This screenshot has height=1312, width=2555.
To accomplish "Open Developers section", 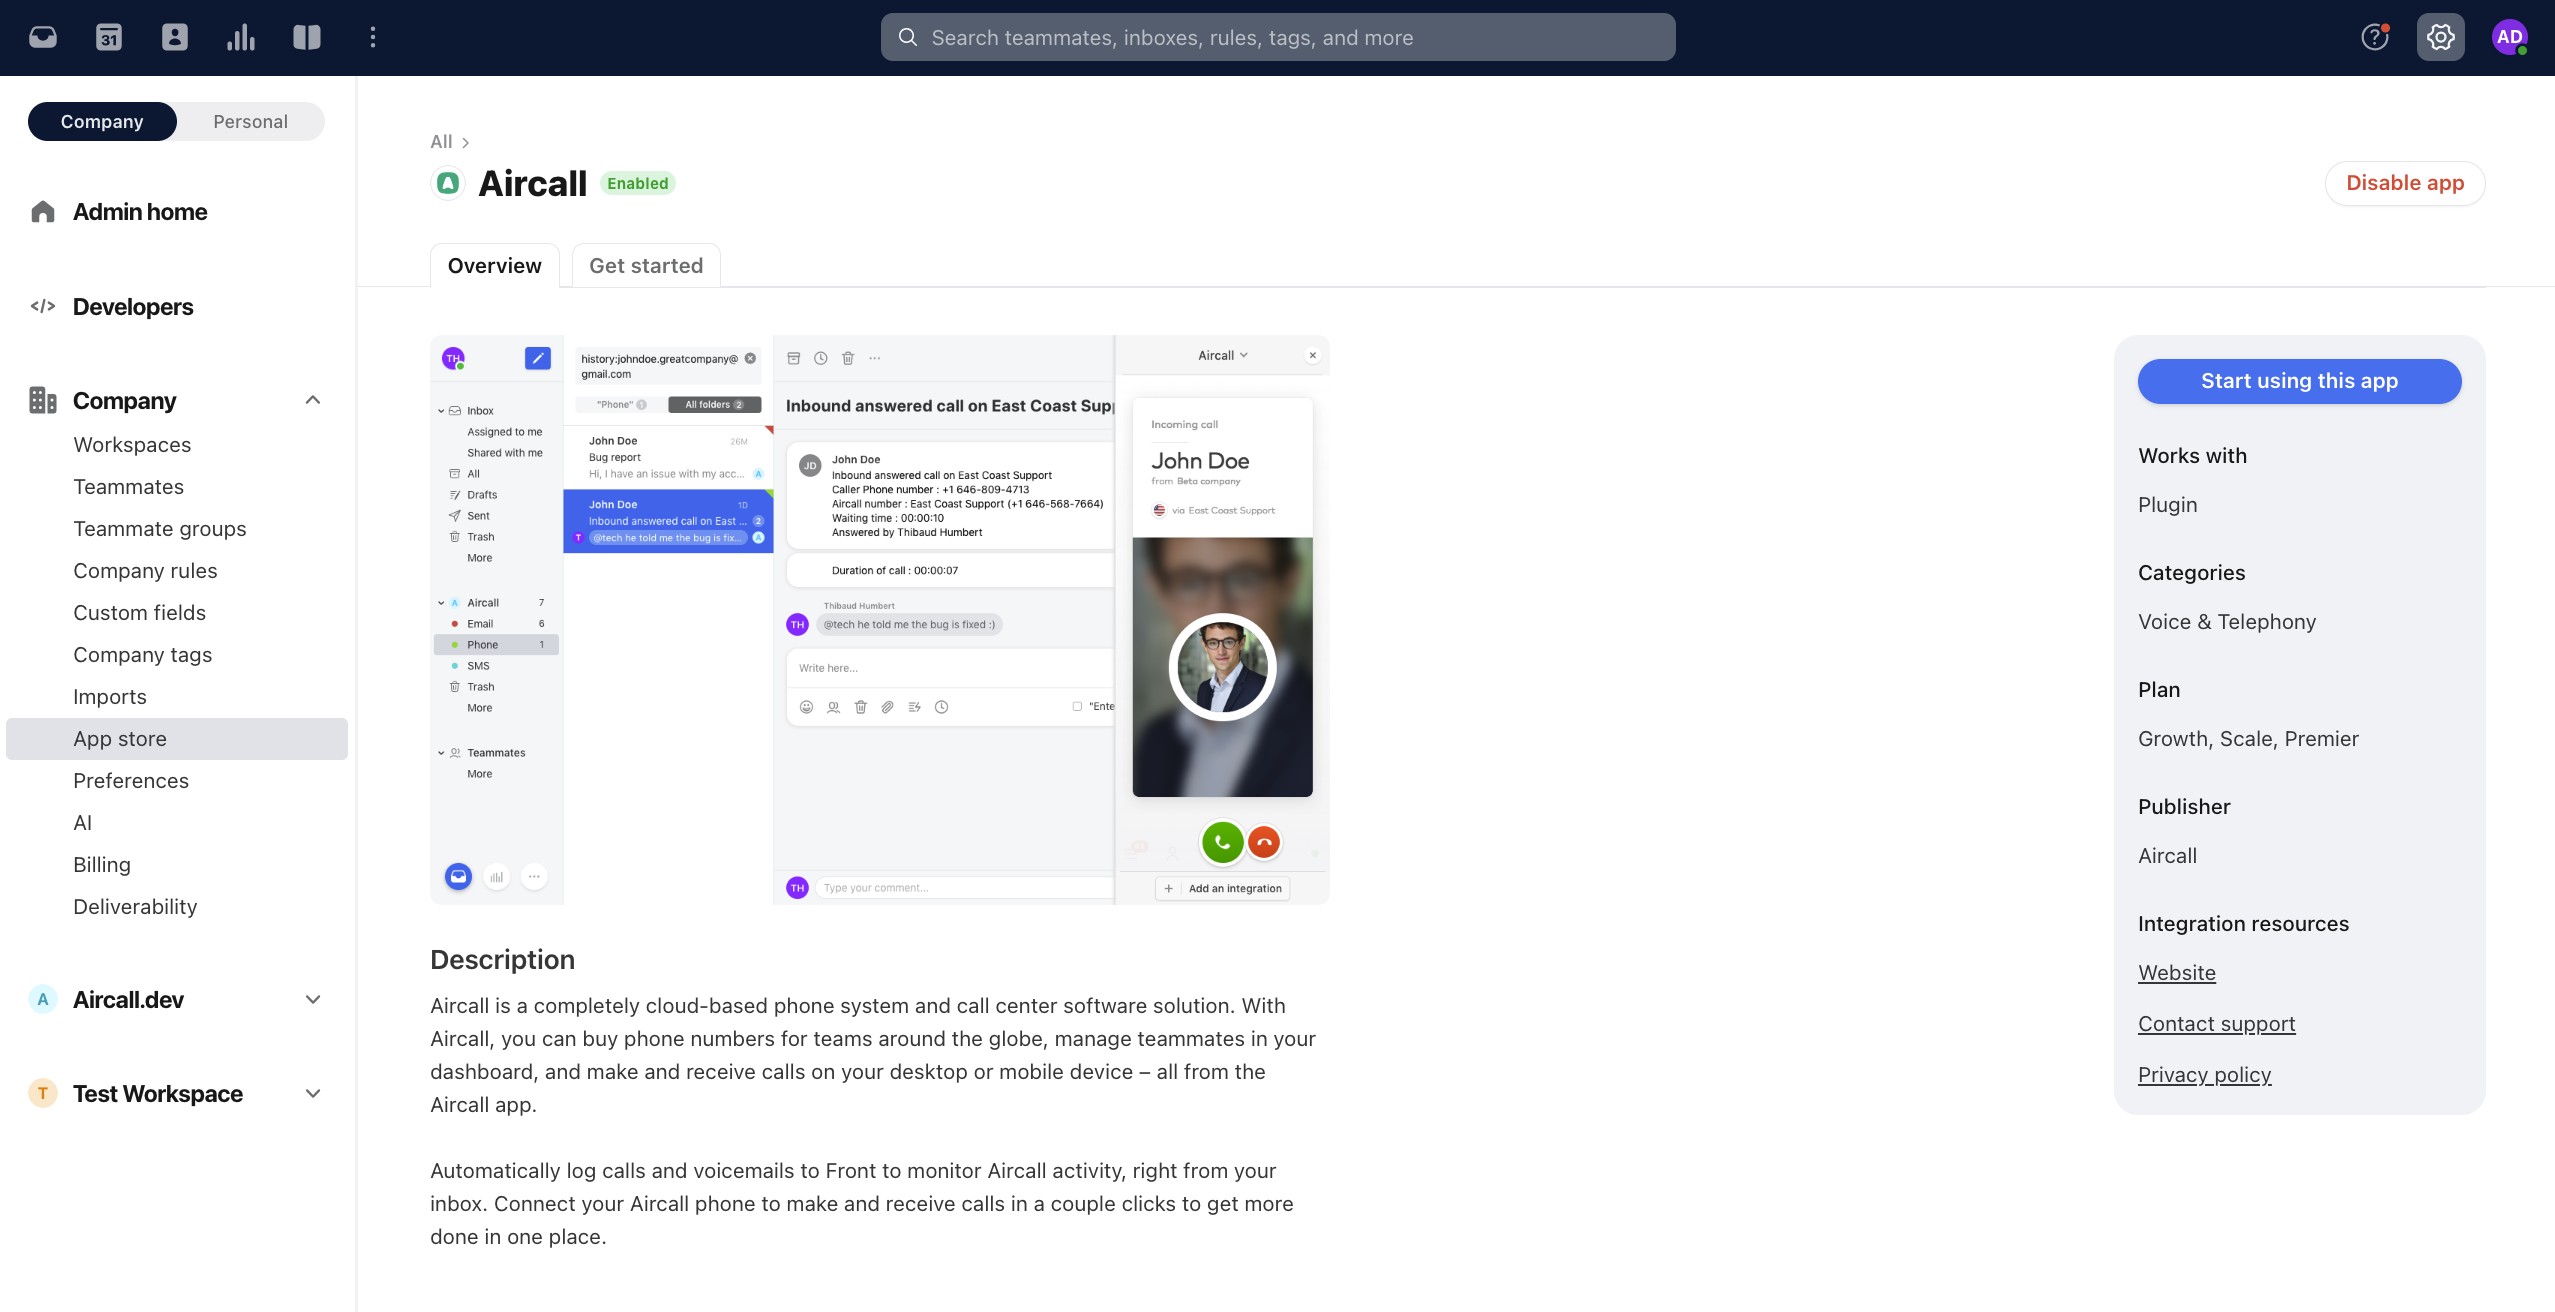I will click(133, 307).
